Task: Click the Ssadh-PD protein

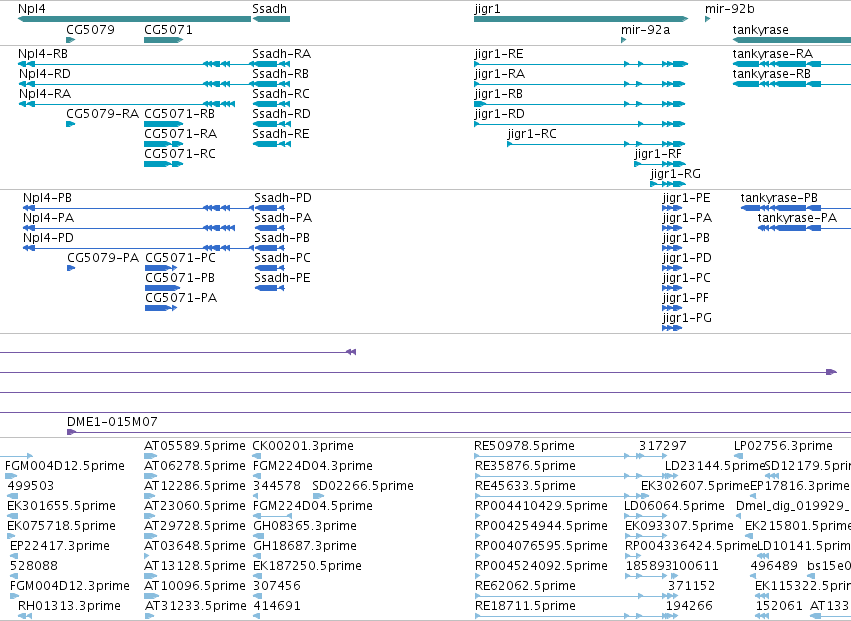Action: pos(270,208)
